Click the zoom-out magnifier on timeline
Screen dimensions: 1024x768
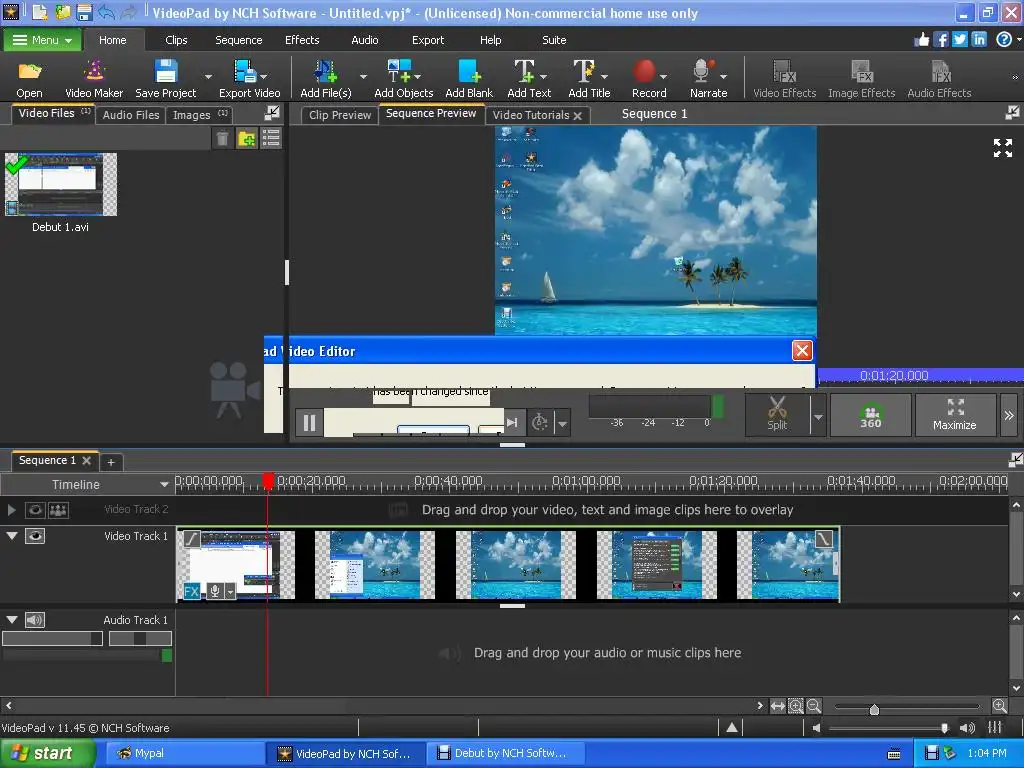pos(814,706)
